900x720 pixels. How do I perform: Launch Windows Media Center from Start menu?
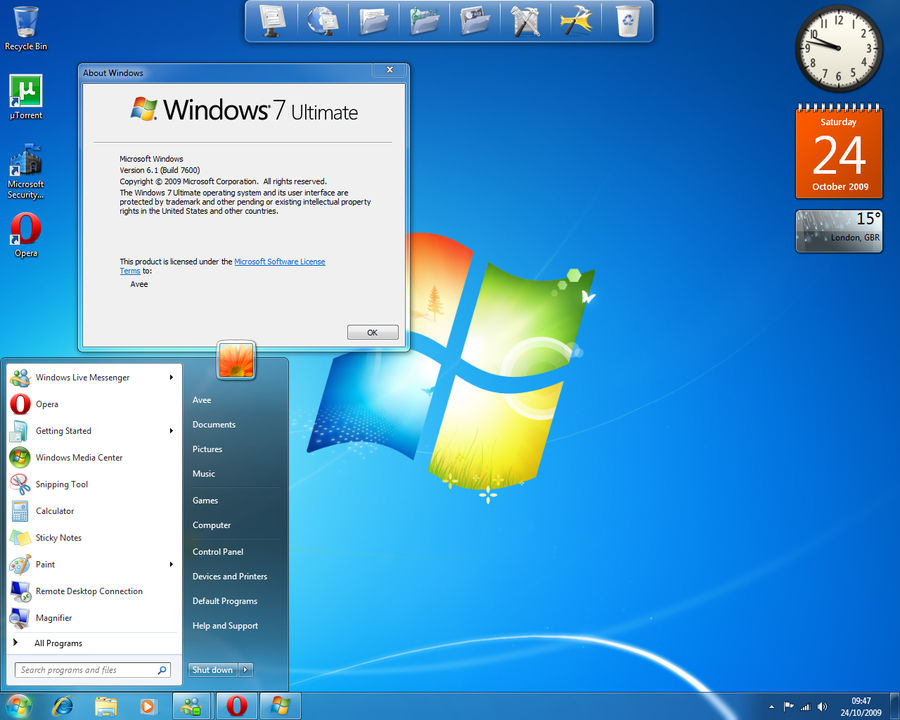pos(94,458)
